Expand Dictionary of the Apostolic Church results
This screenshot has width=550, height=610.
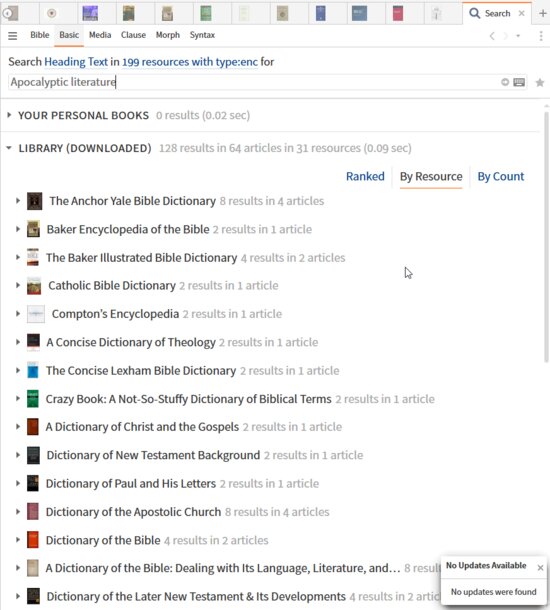pyautogui.click(x=18, y=512)
